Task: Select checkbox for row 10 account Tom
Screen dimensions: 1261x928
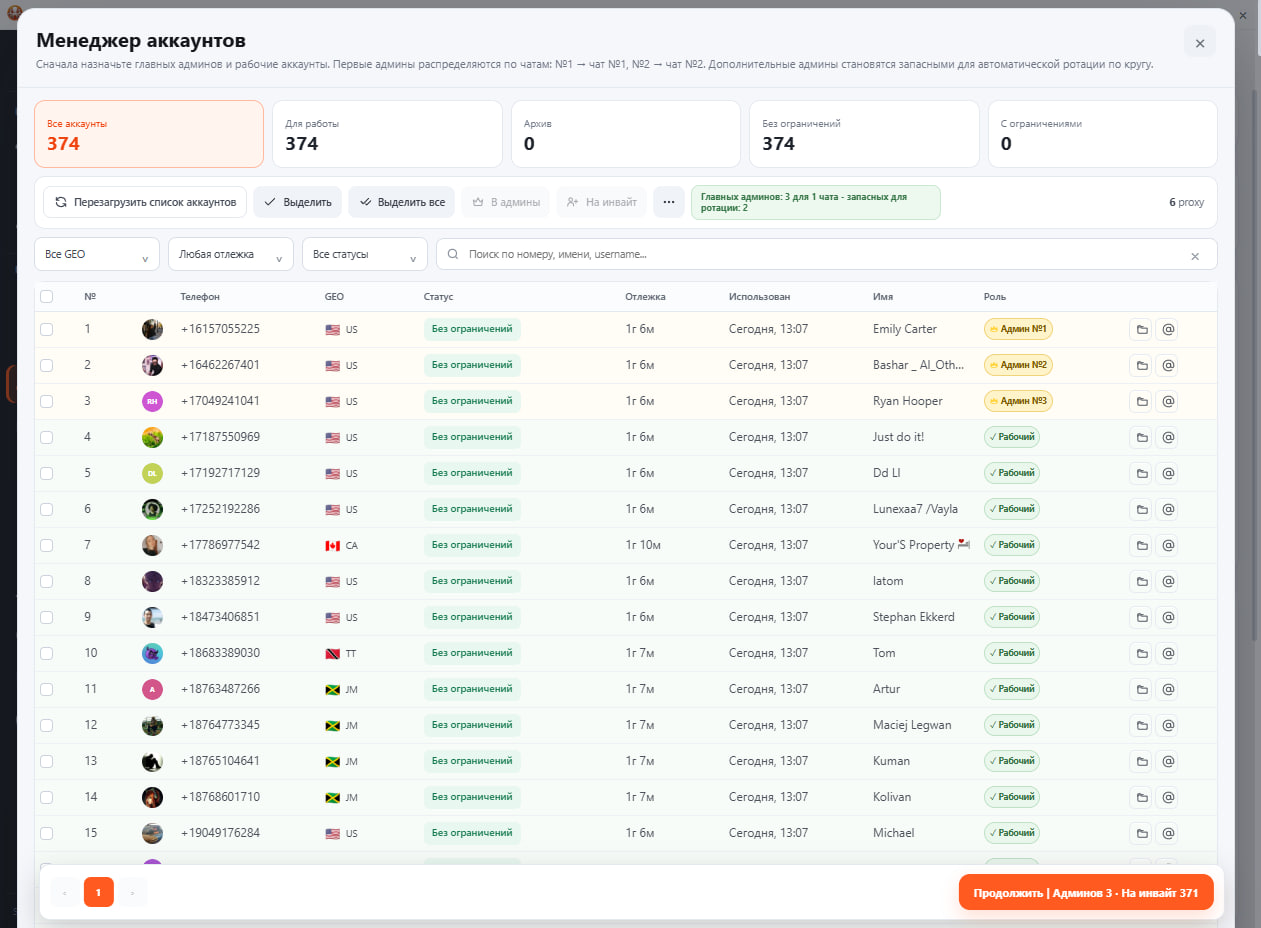Action: [x=46, y=653]
